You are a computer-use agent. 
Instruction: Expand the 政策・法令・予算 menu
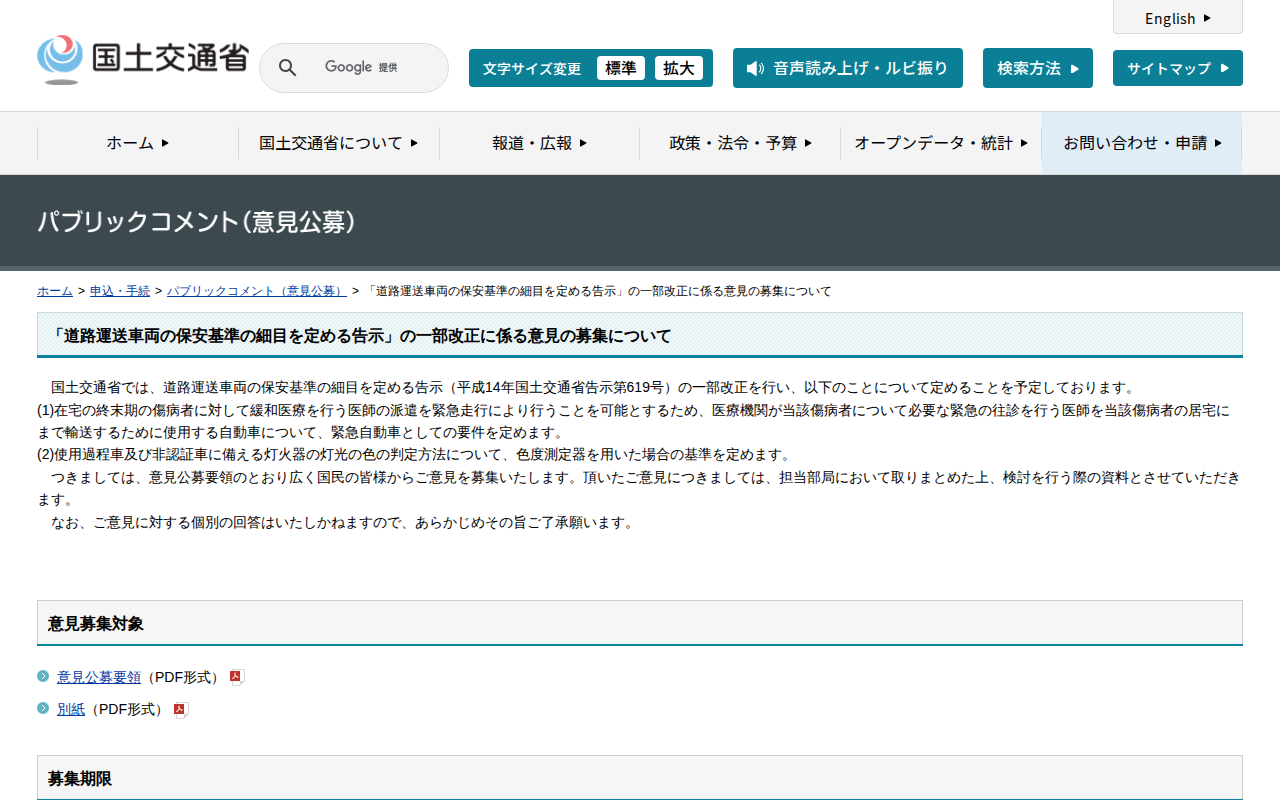[x=740, y=143]
